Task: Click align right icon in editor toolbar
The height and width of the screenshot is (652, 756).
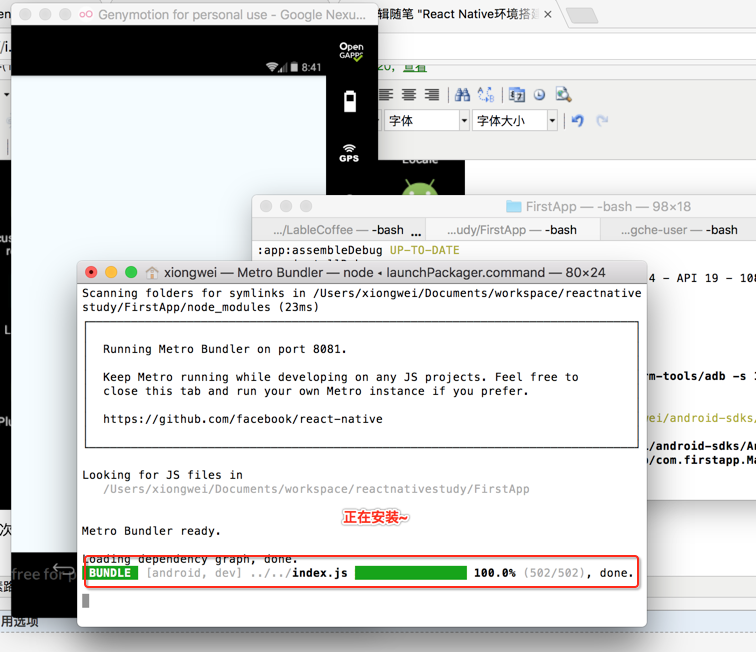Action: tap(432, 95)
